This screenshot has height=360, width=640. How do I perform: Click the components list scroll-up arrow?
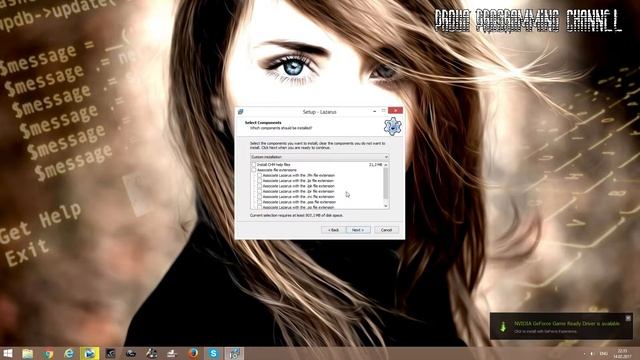(386, 164)
